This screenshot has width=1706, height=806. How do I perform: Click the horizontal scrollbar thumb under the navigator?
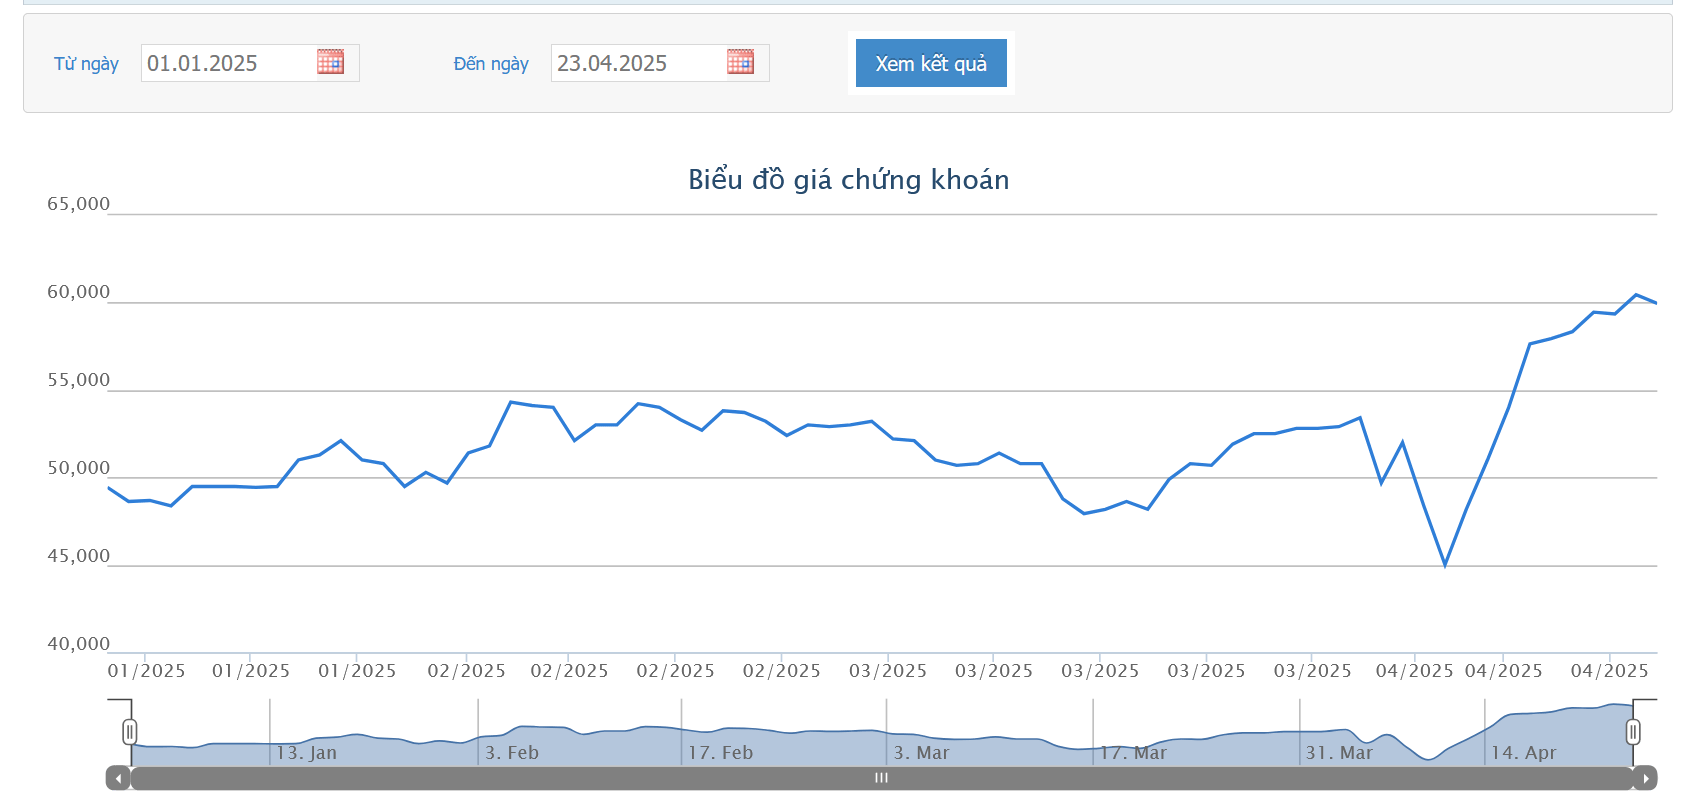pyautogui.click(x=881, y=778)
